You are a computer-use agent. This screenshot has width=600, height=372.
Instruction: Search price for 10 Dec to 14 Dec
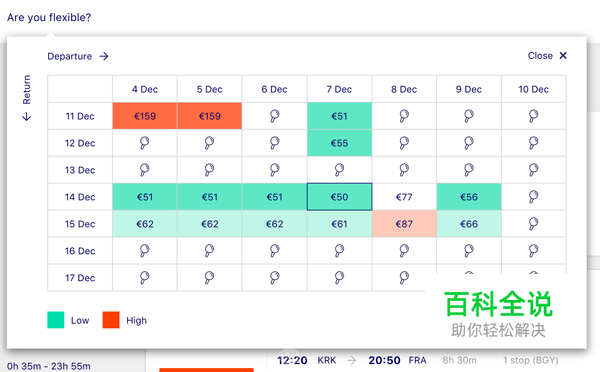point(533,197)
